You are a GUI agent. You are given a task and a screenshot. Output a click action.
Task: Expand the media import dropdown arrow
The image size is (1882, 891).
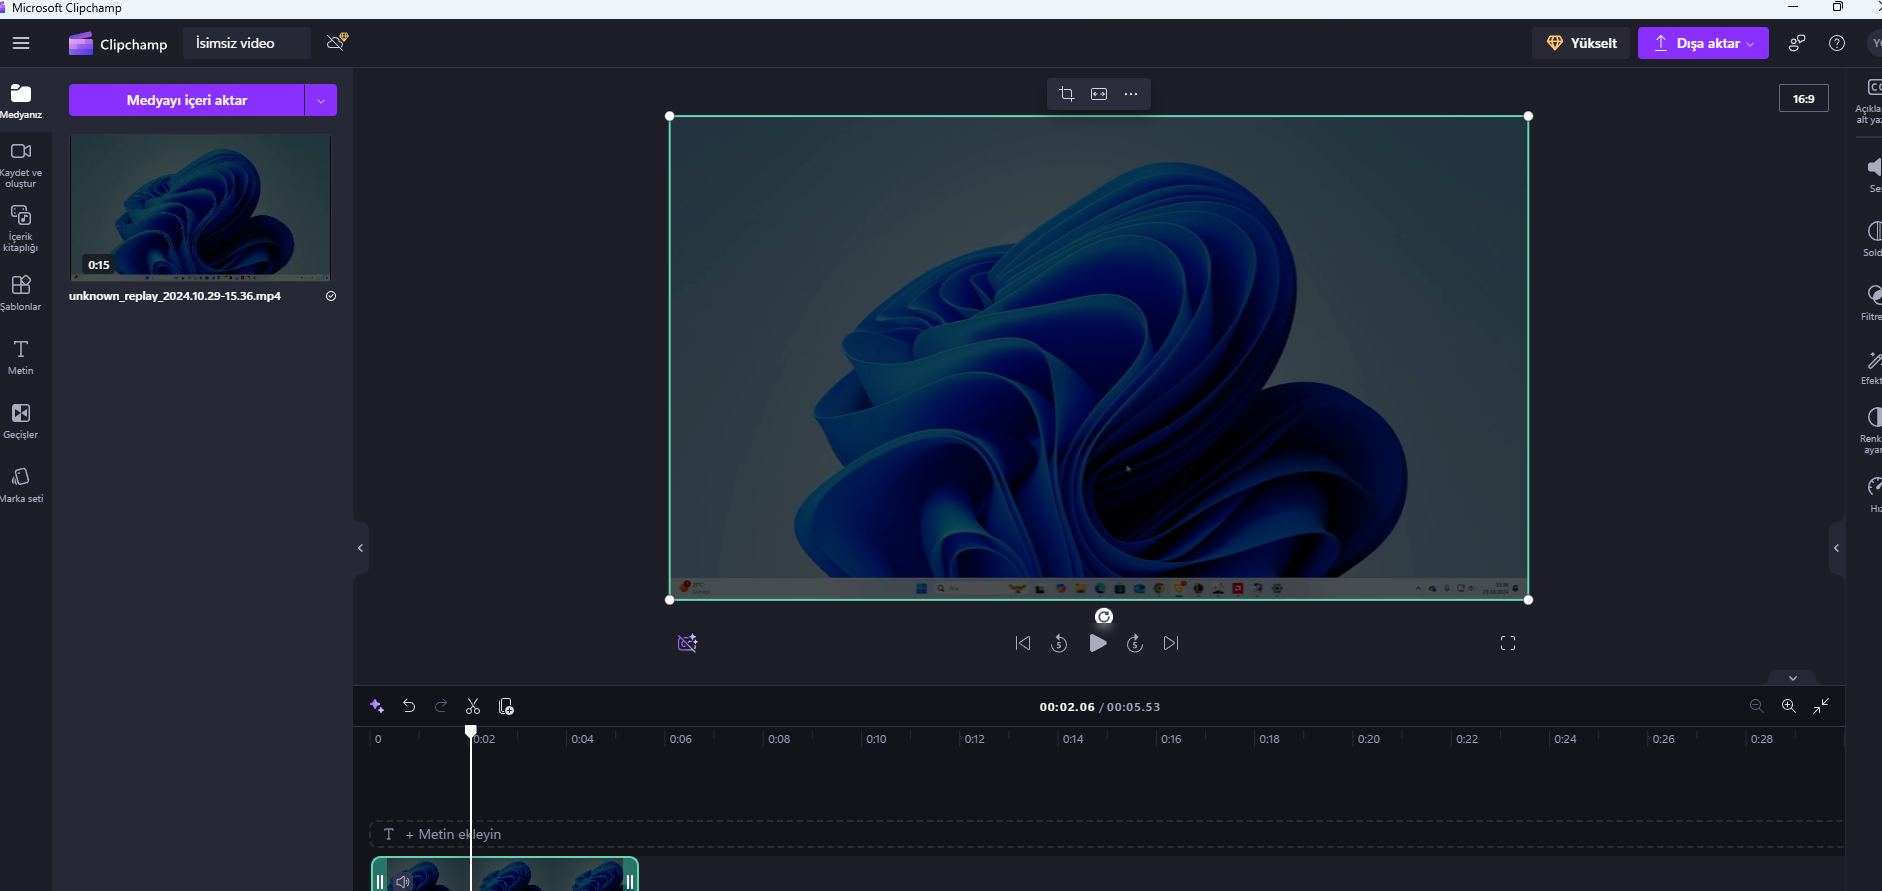[321, 100]
